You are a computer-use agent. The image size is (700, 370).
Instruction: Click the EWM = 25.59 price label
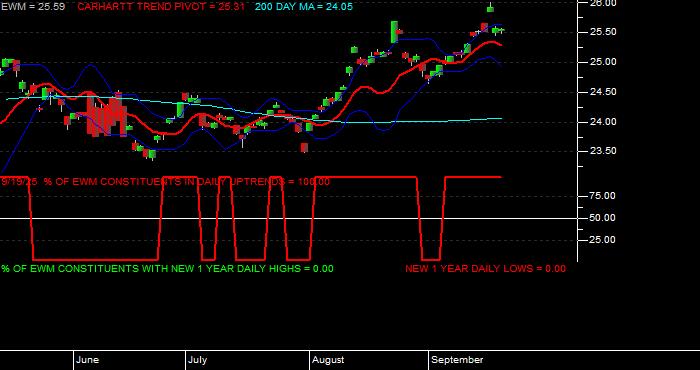point(33,7)
